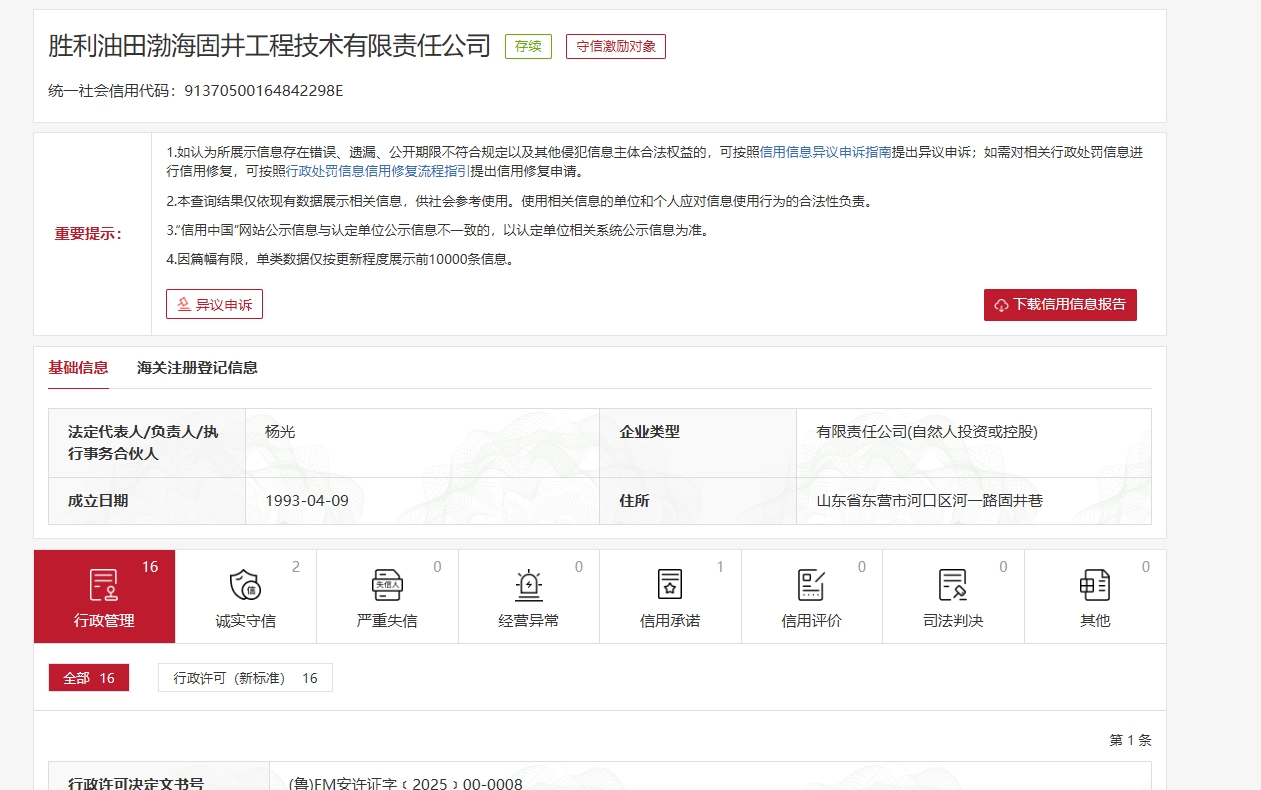Open the 诚实守信 shield icon
The image size is (1261, 790).
245,585
